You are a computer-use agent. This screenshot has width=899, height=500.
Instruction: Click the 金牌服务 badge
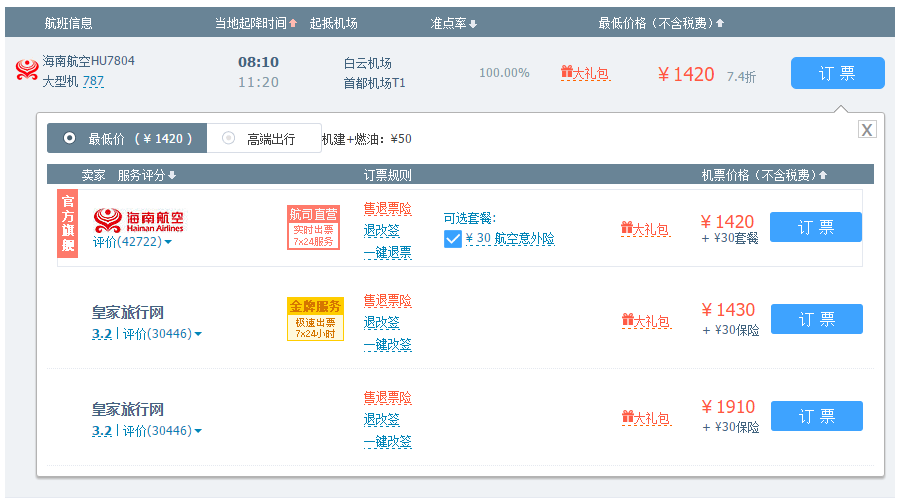tap(315, 319)
